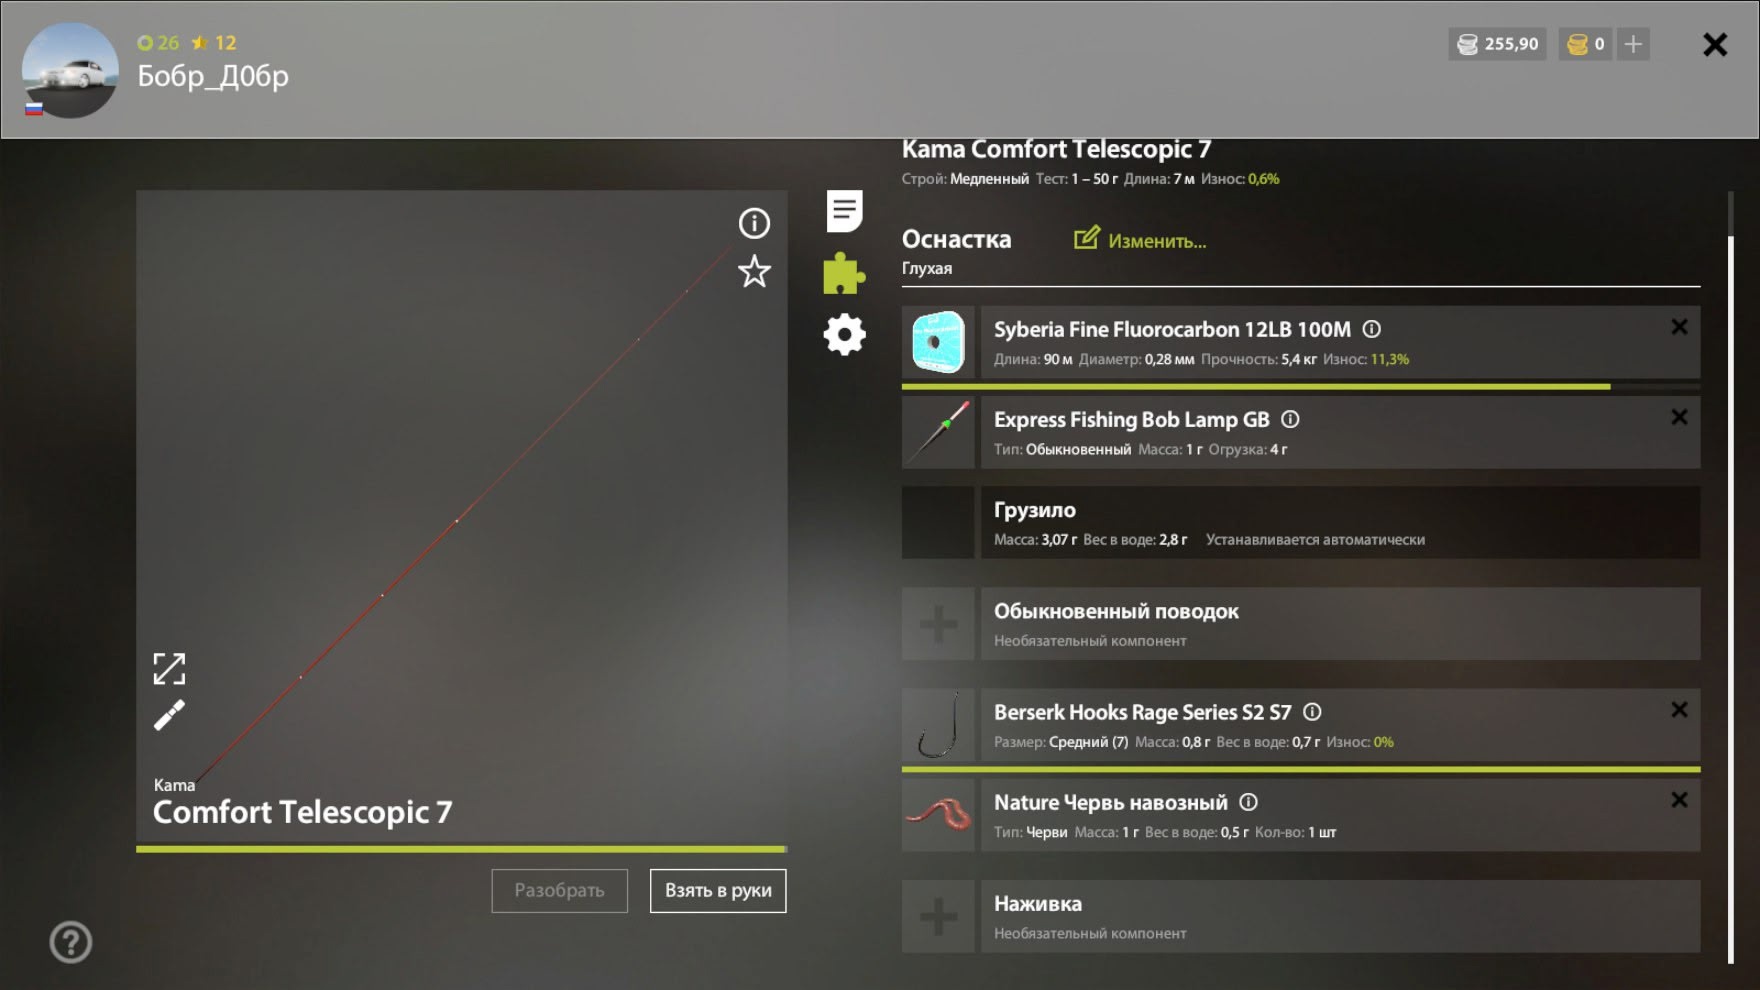The image size is (1760, 990).
Task: Add gold coins with plus button
Action: [1633, 44]
